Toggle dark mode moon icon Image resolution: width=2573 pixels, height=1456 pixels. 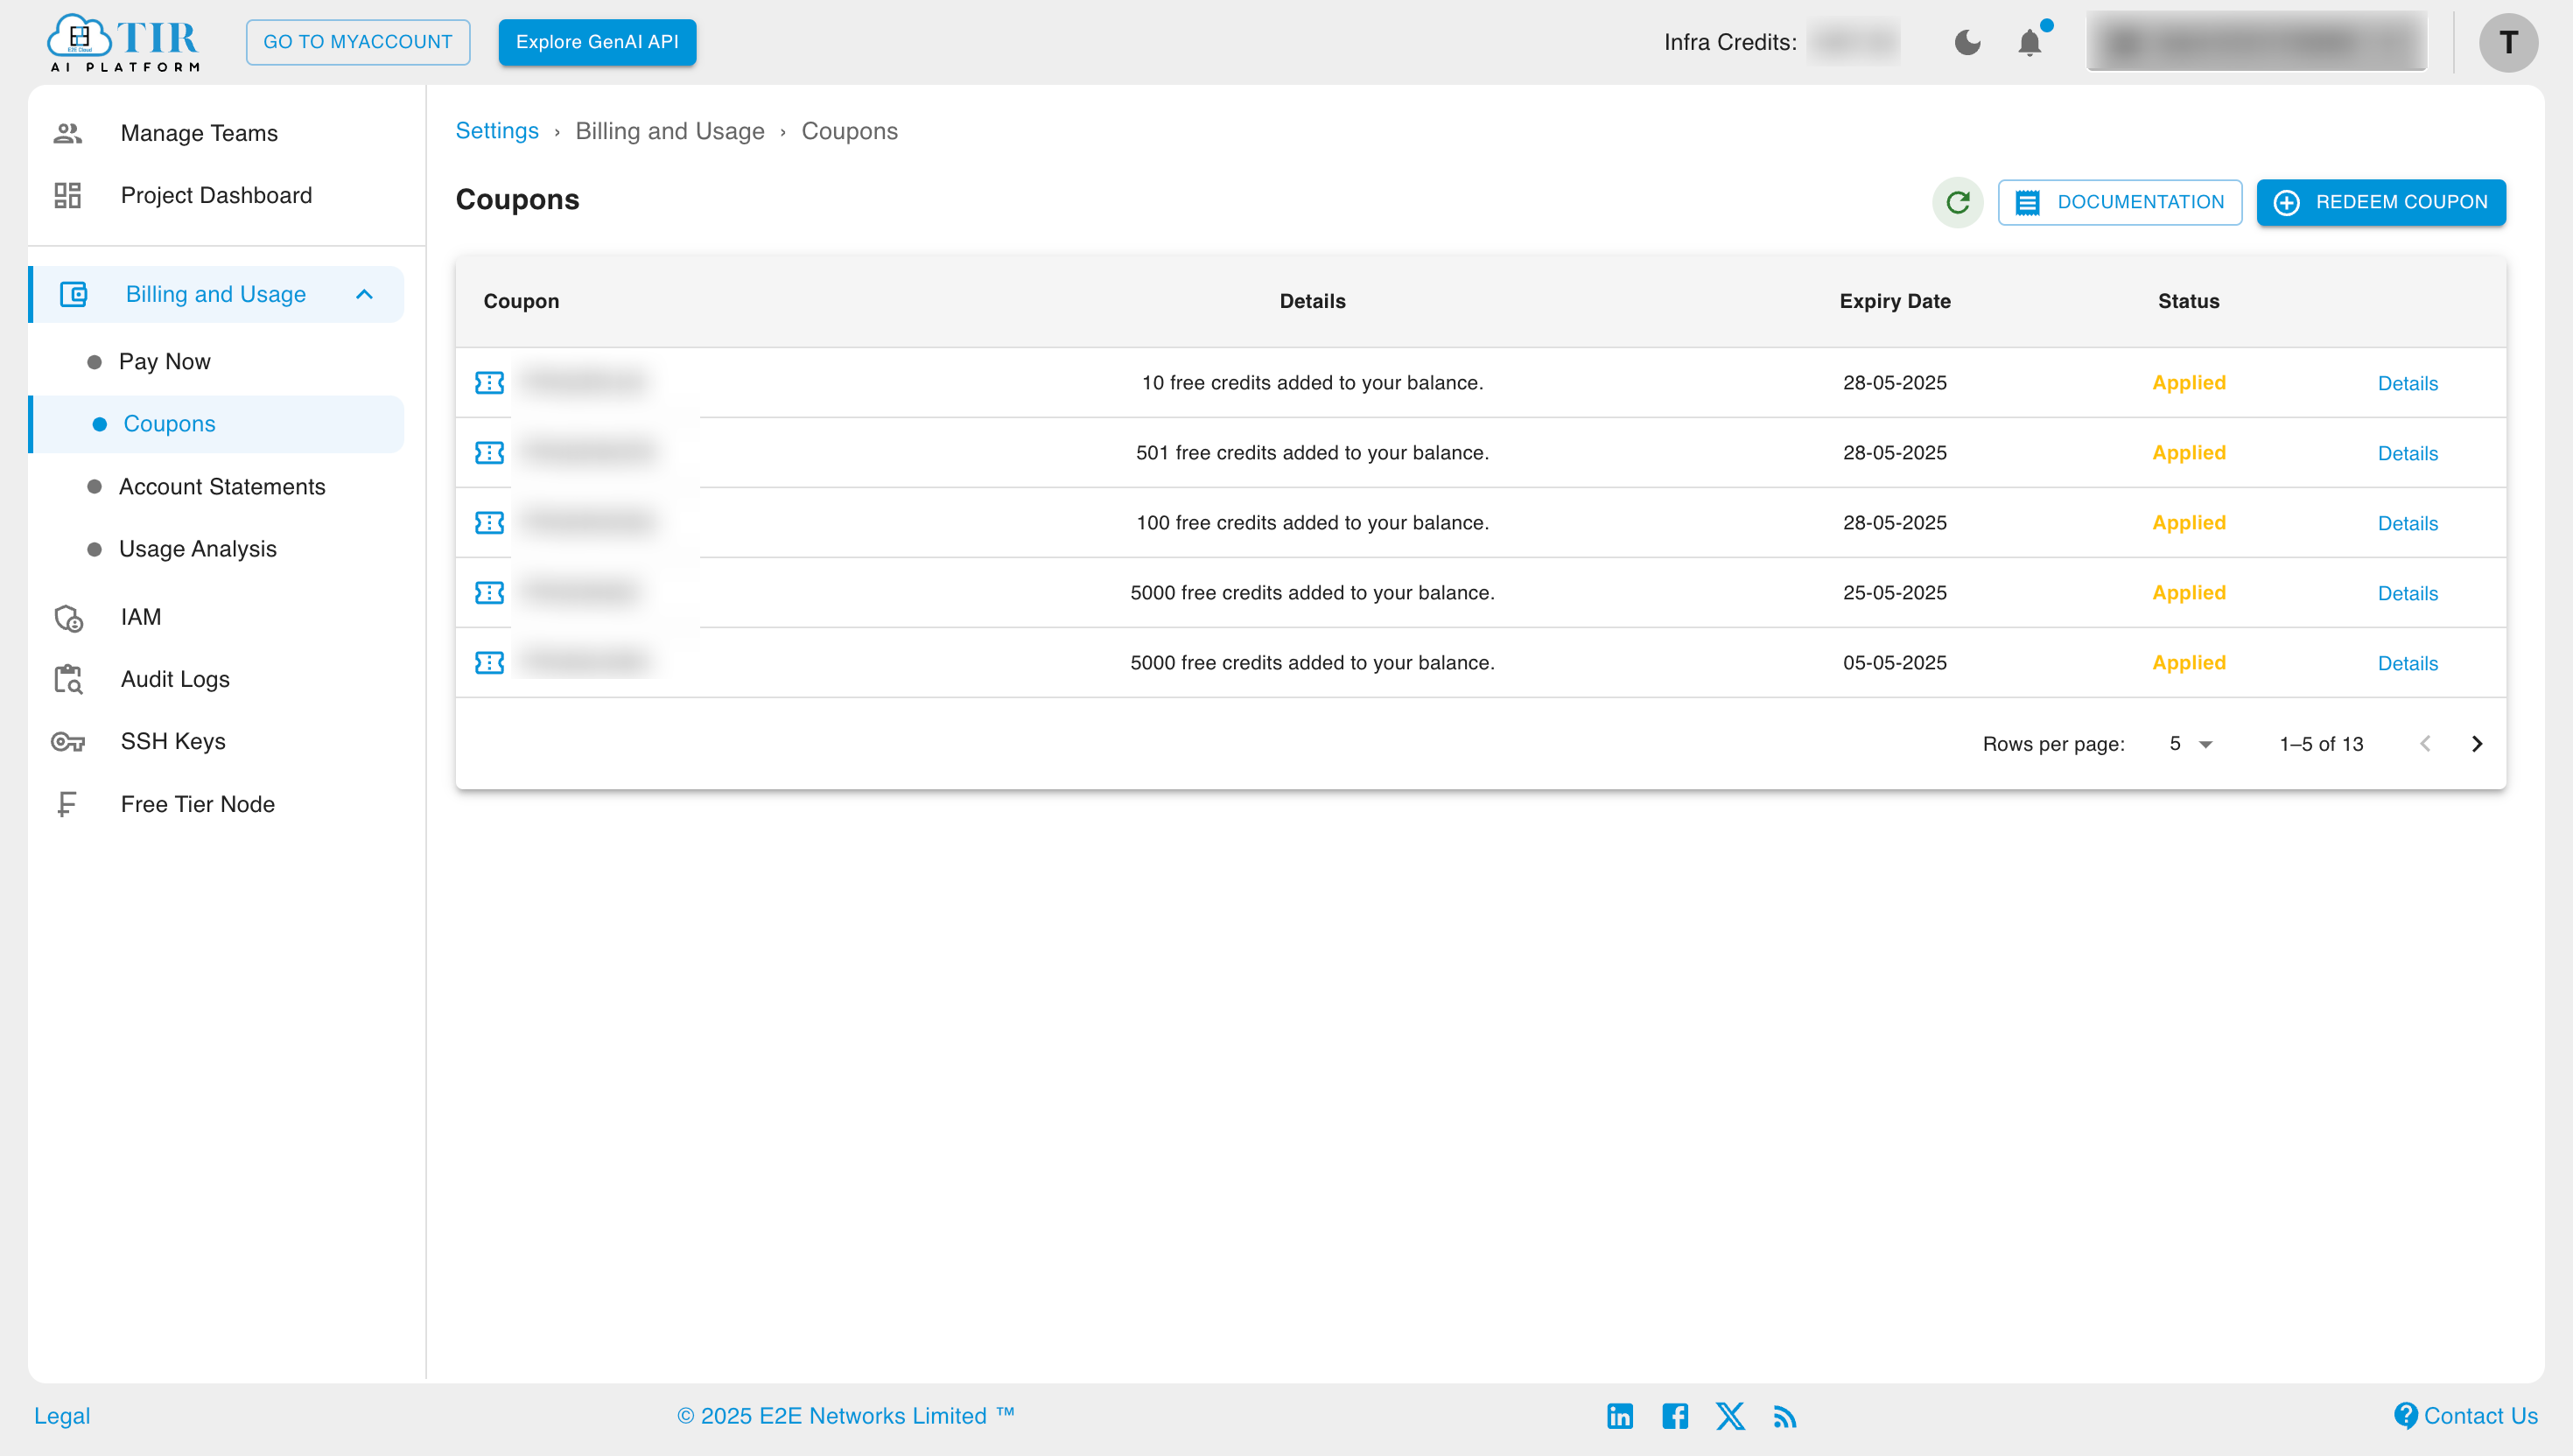click(1967, 42)
